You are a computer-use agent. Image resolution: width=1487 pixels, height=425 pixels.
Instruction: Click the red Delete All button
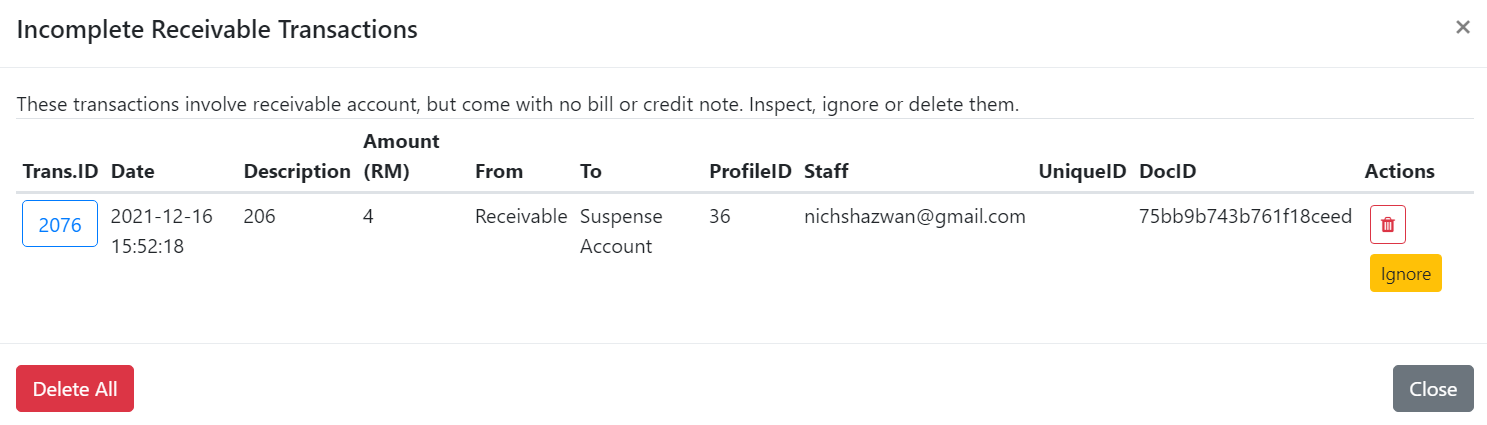75,389
